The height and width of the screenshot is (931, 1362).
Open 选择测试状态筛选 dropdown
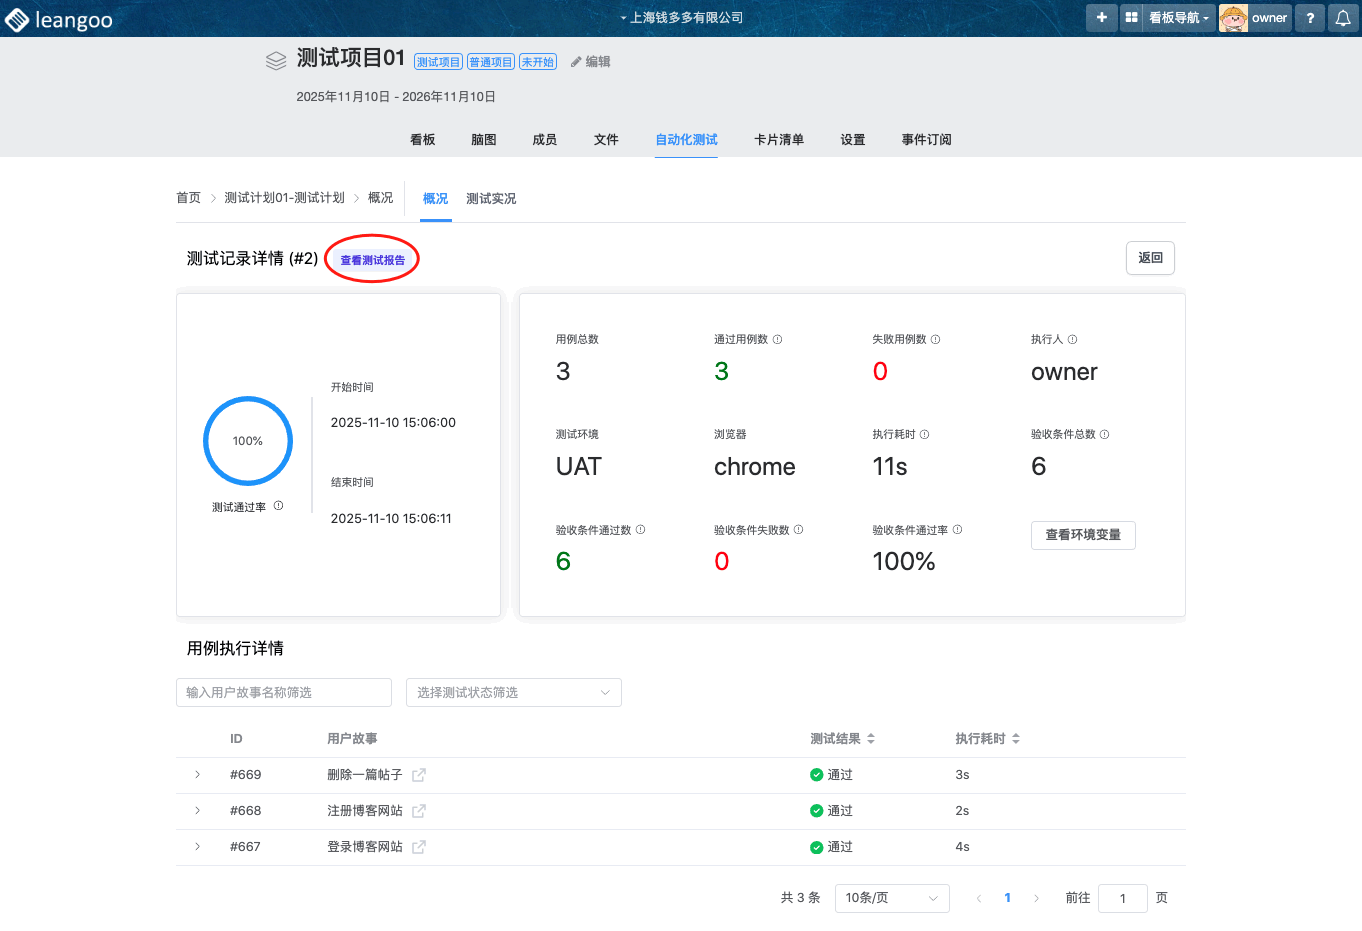click(513, 693)
